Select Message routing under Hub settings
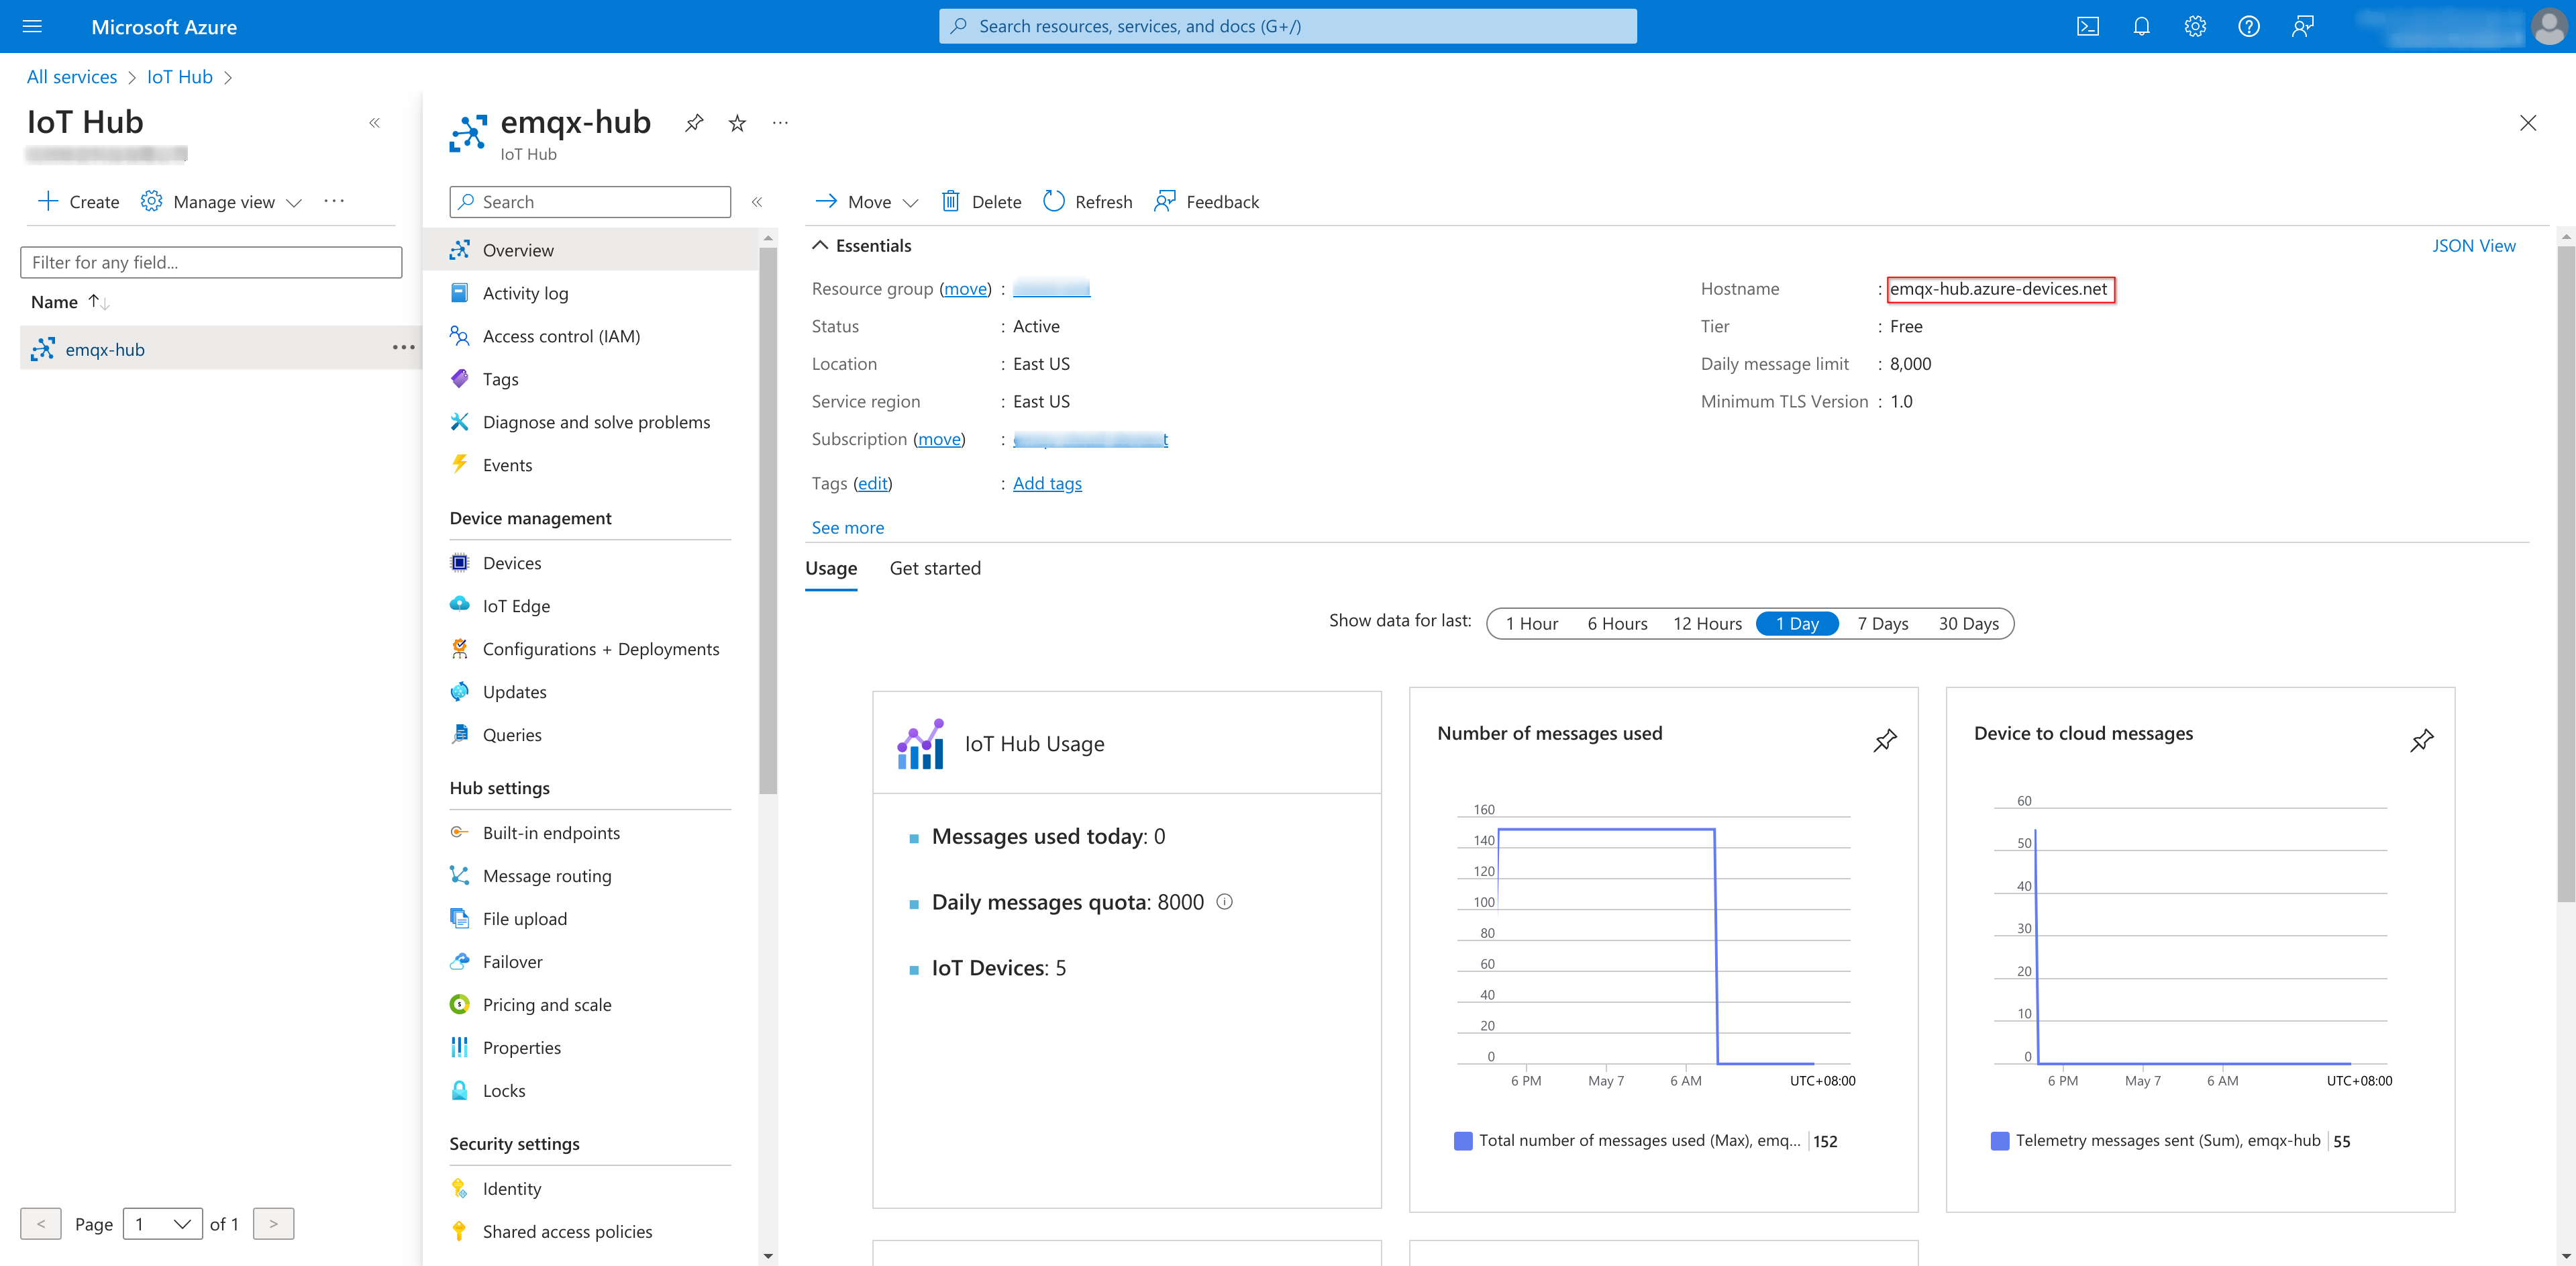Viewport: 2576px width, 1266px height. point(547,875)
